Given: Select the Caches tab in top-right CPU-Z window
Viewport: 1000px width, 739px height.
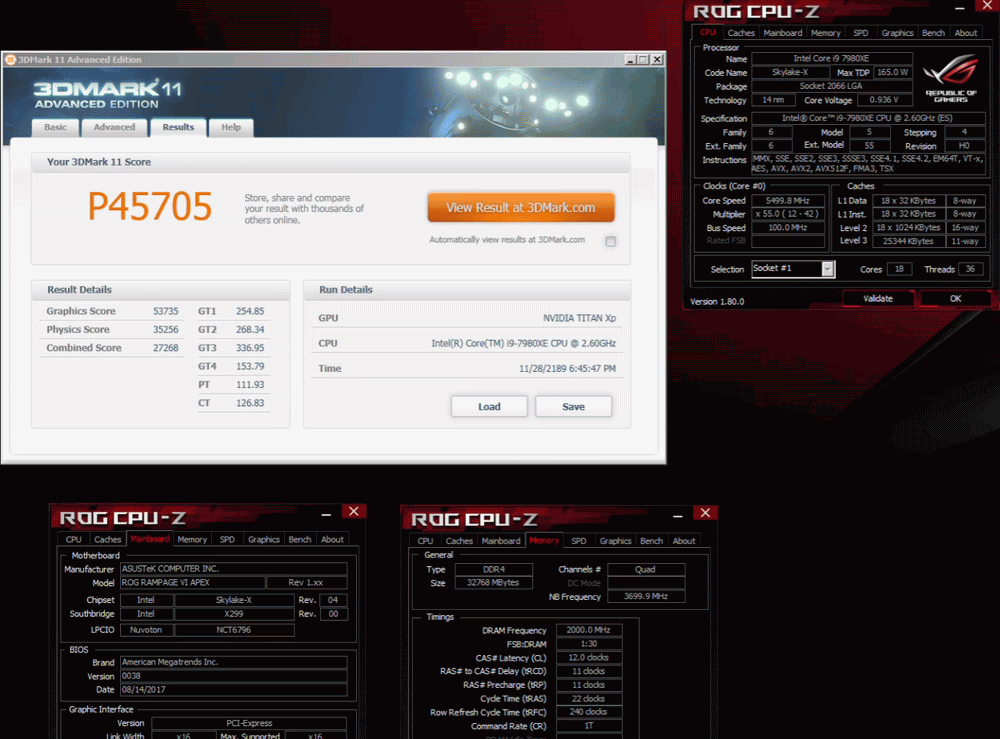Looking at the screenshot, I should (x=741, y=33).
